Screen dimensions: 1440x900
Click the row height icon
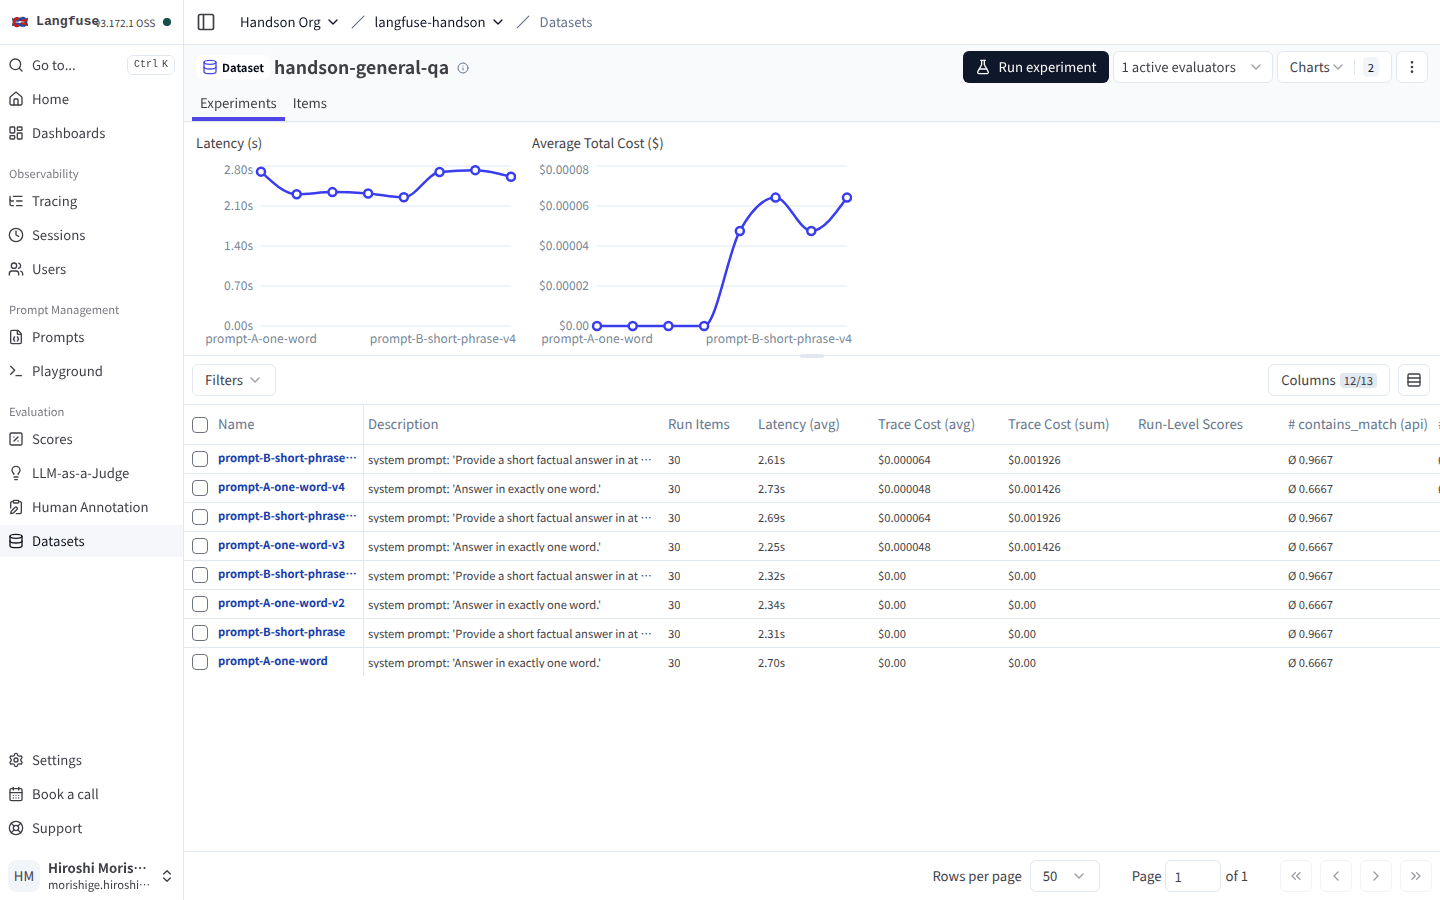click(1414, 380)
